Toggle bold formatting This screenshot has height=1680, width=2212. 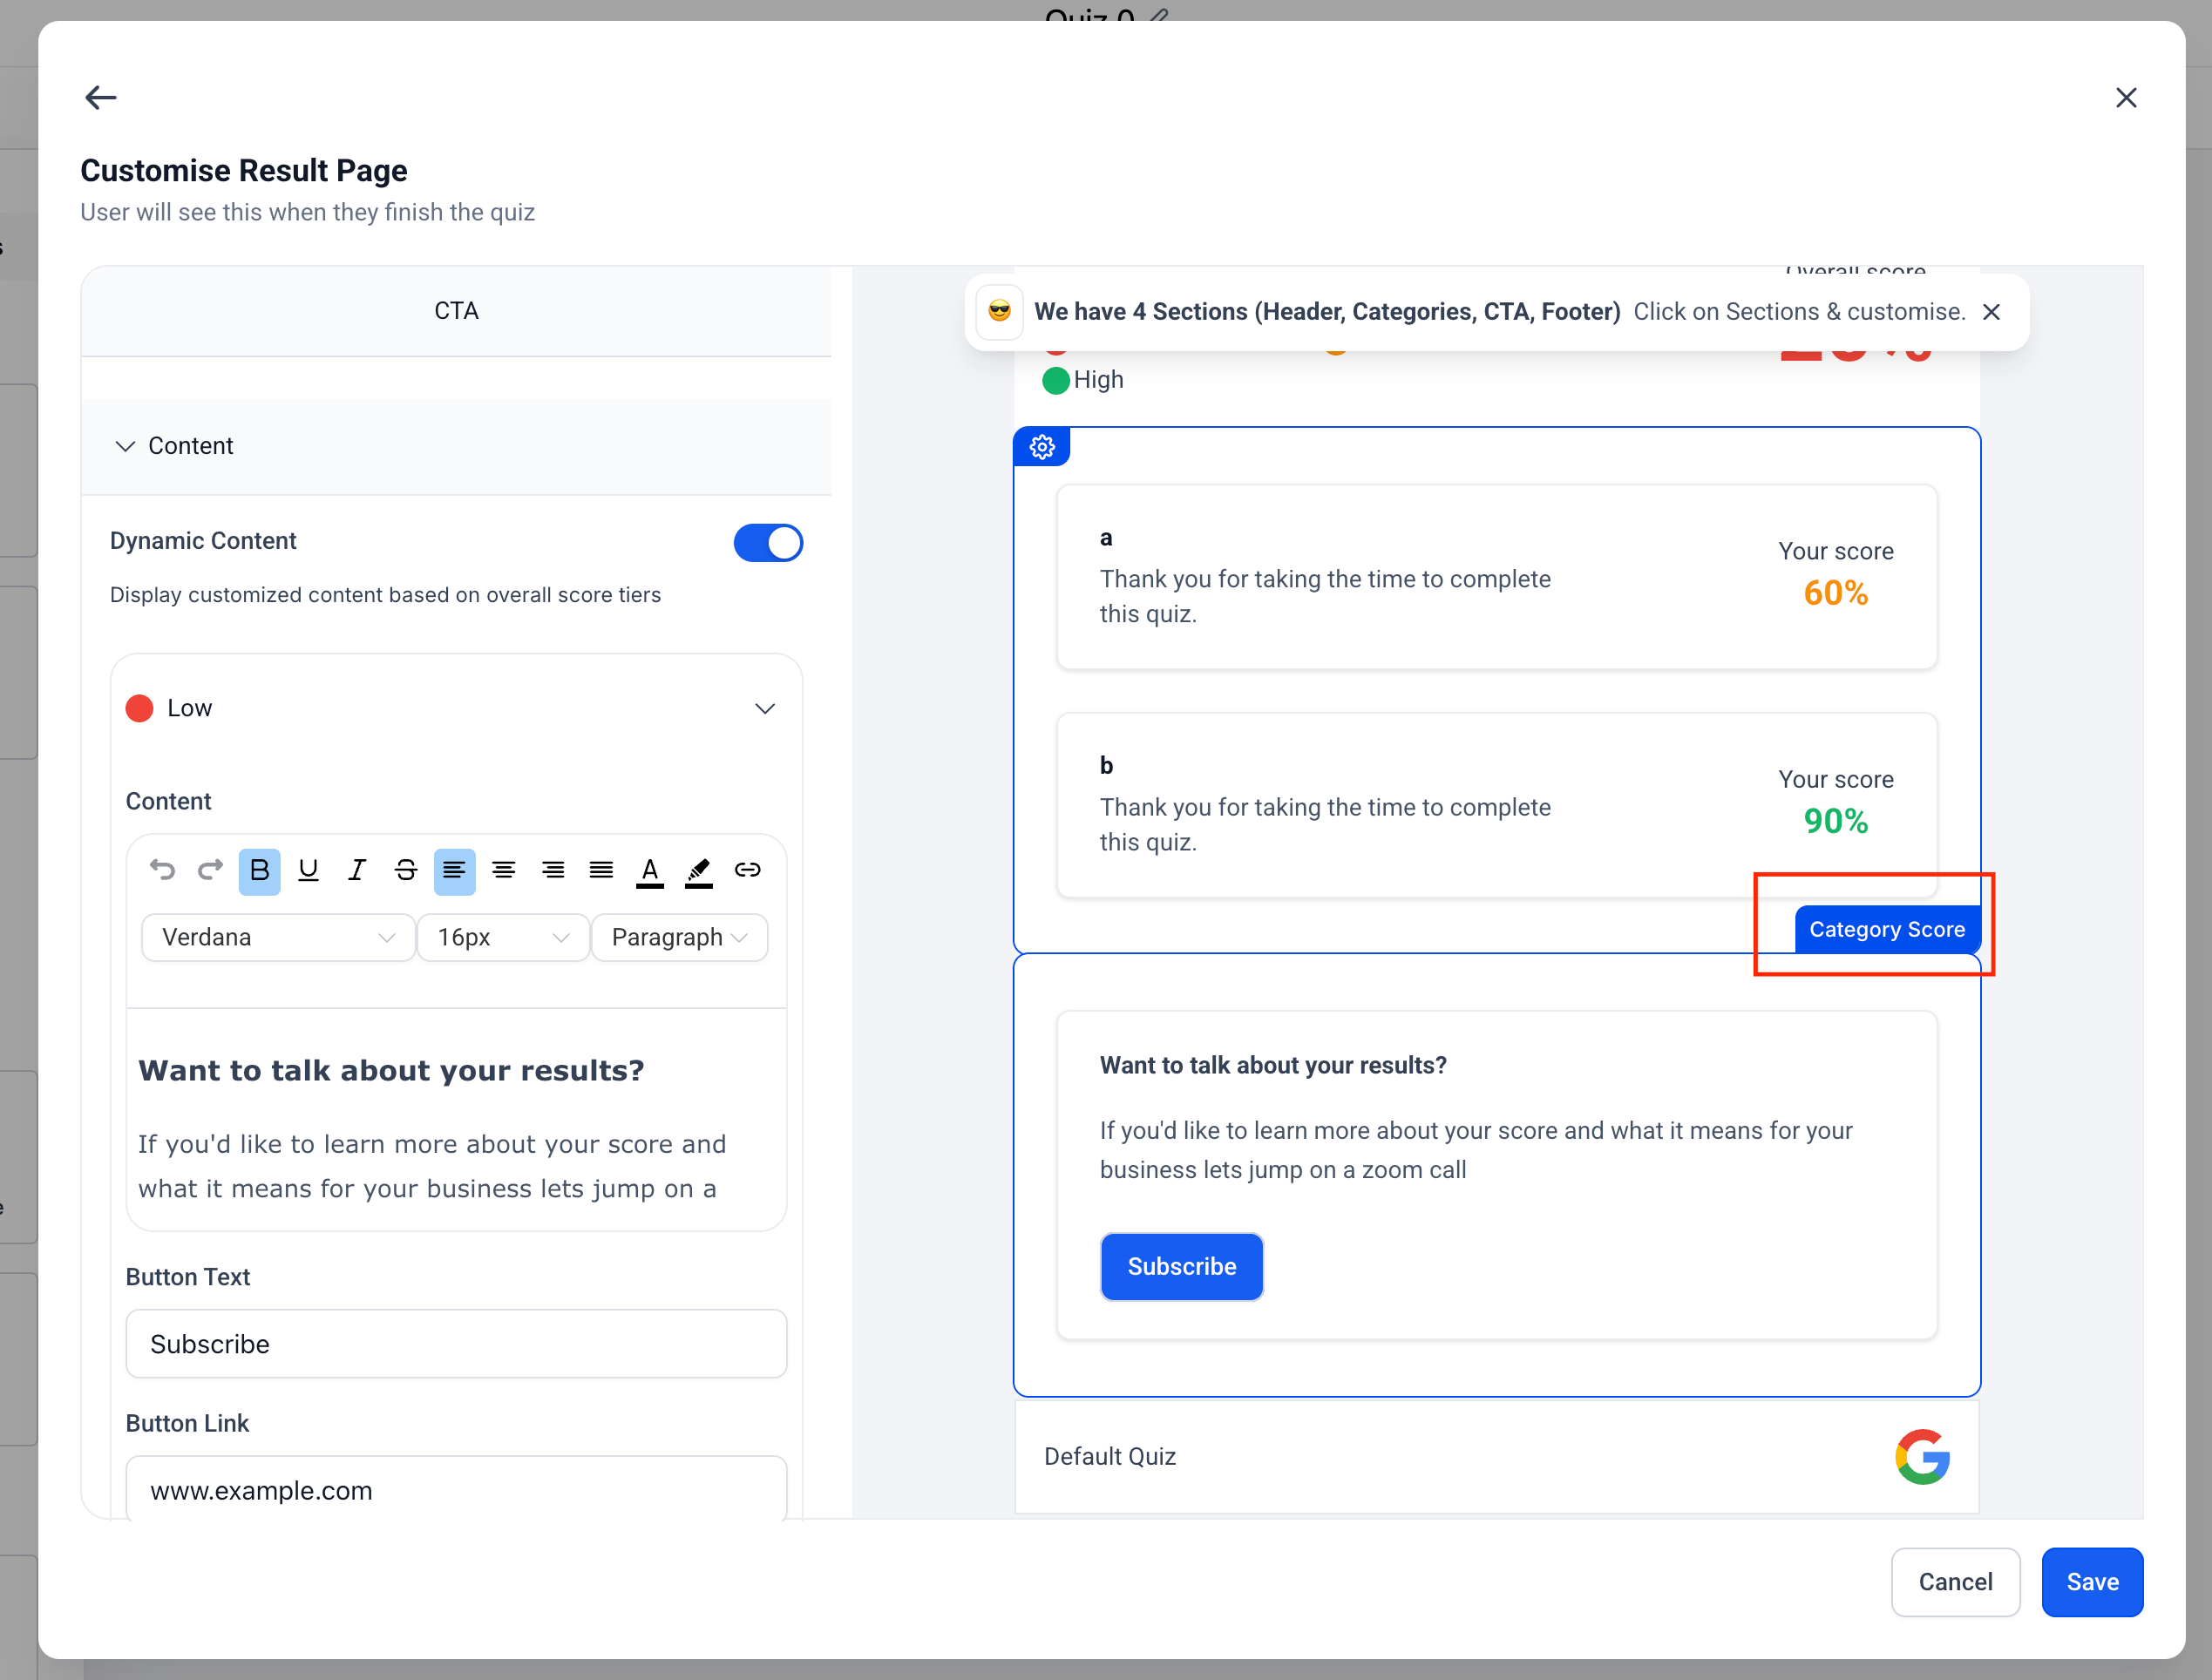click(259, 870)
